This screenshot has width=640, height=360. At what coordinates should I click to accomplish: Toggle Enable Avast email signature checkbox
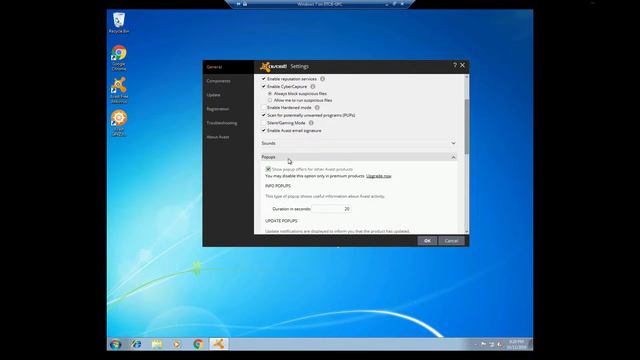tap(264, 131)
